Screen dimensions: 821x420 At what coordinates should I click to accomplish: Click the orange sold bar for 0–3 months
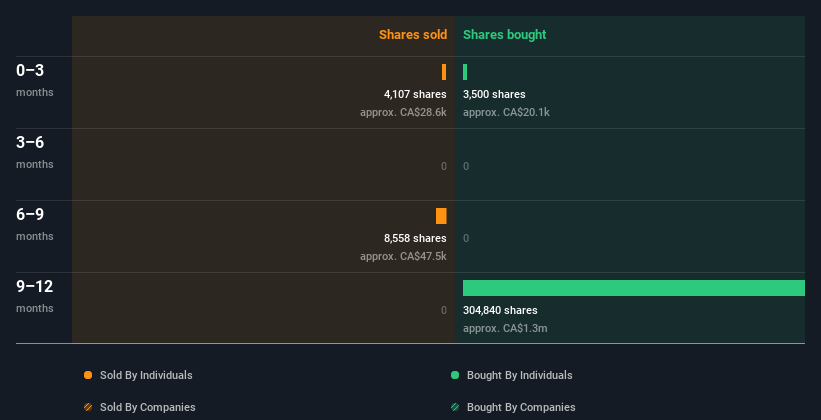coord(444,72)
